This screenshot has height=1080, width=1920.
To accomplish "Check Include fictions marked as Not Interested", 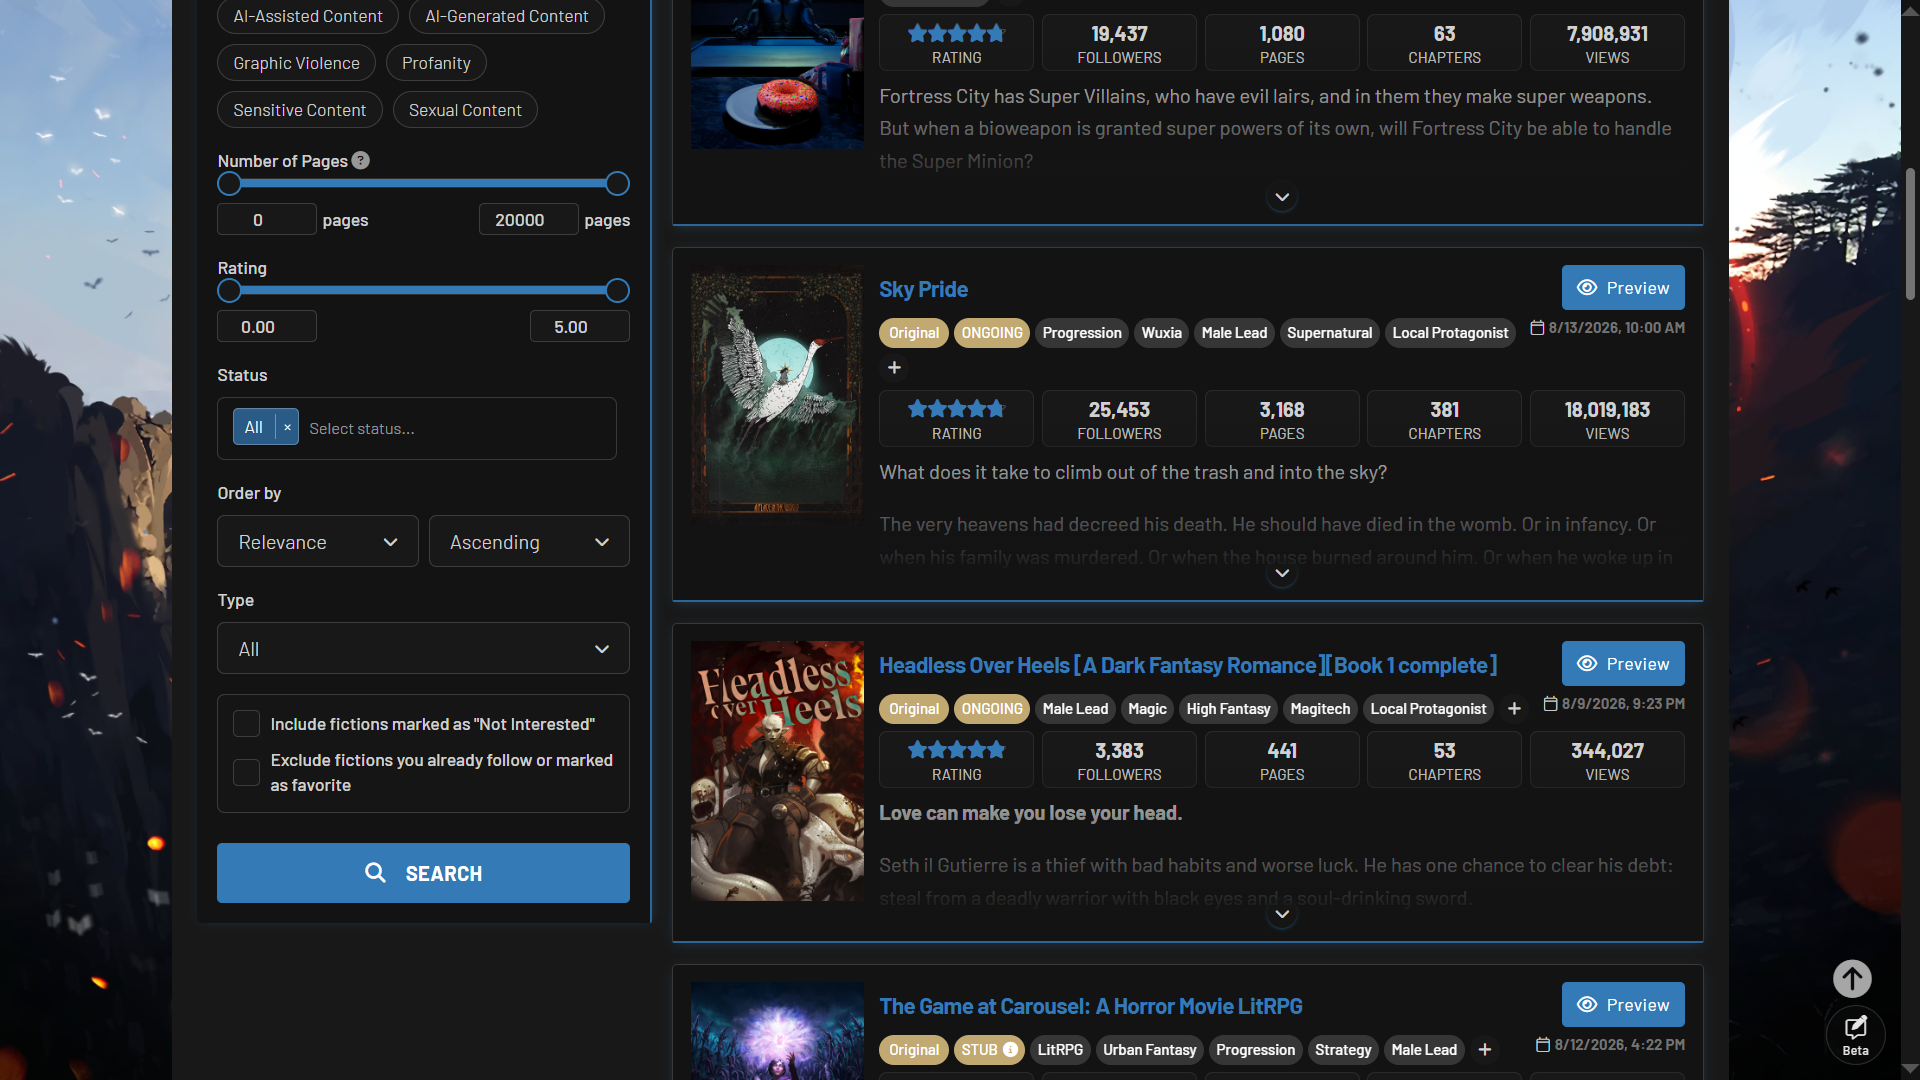I will 246,724.
